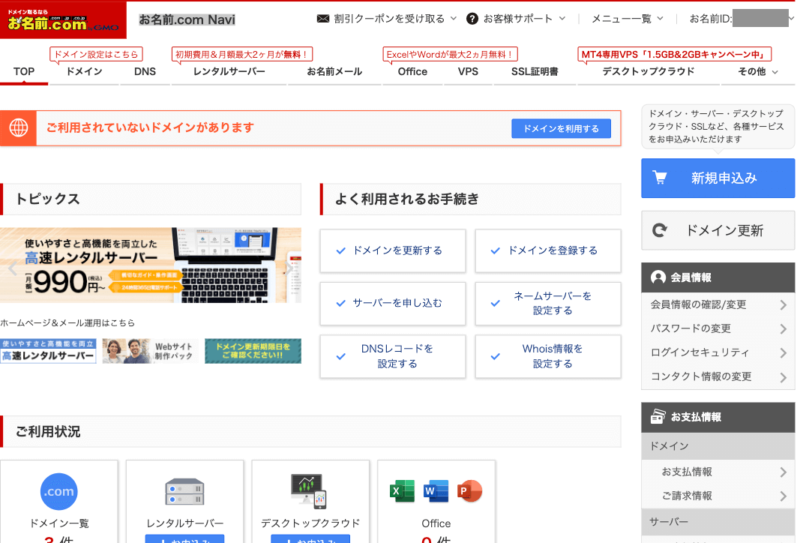The height and width of the screenshot is (543, 800).
Task: Select the TOP tab
Action: [x=24, y=72]
